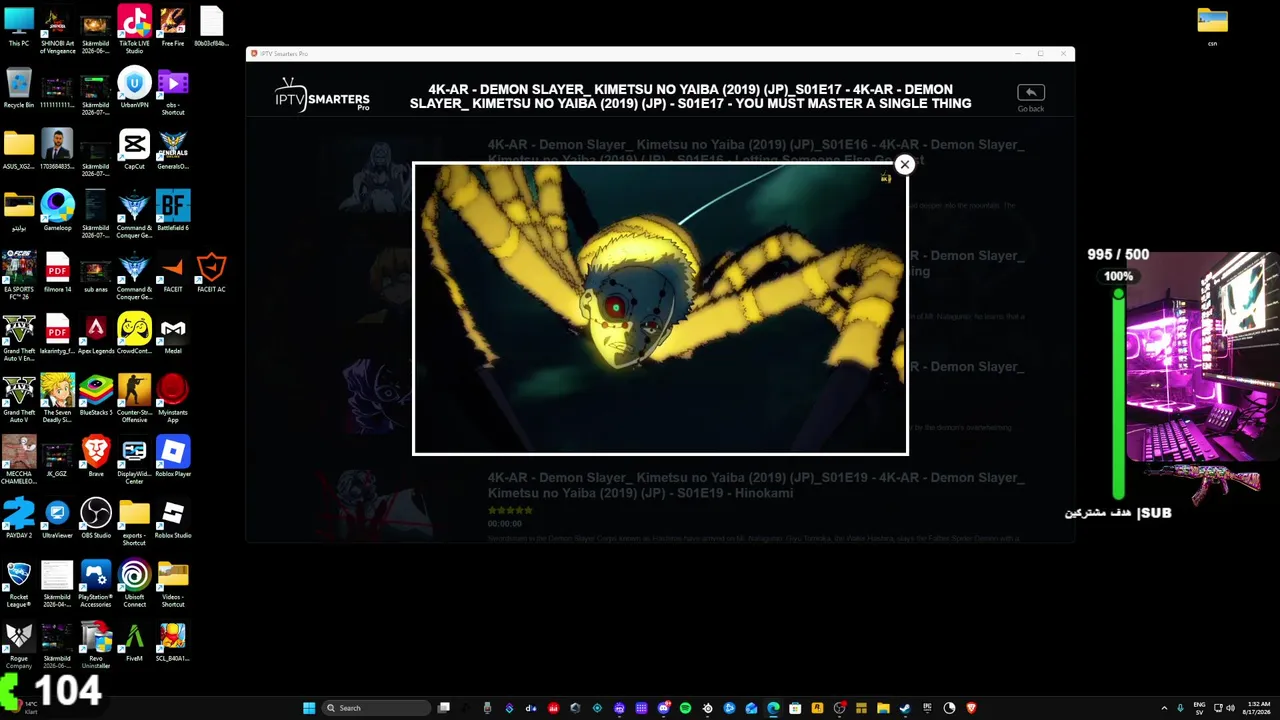Open Brave browser desktop shortcut

pyautogui.click(x=96, y=457)
